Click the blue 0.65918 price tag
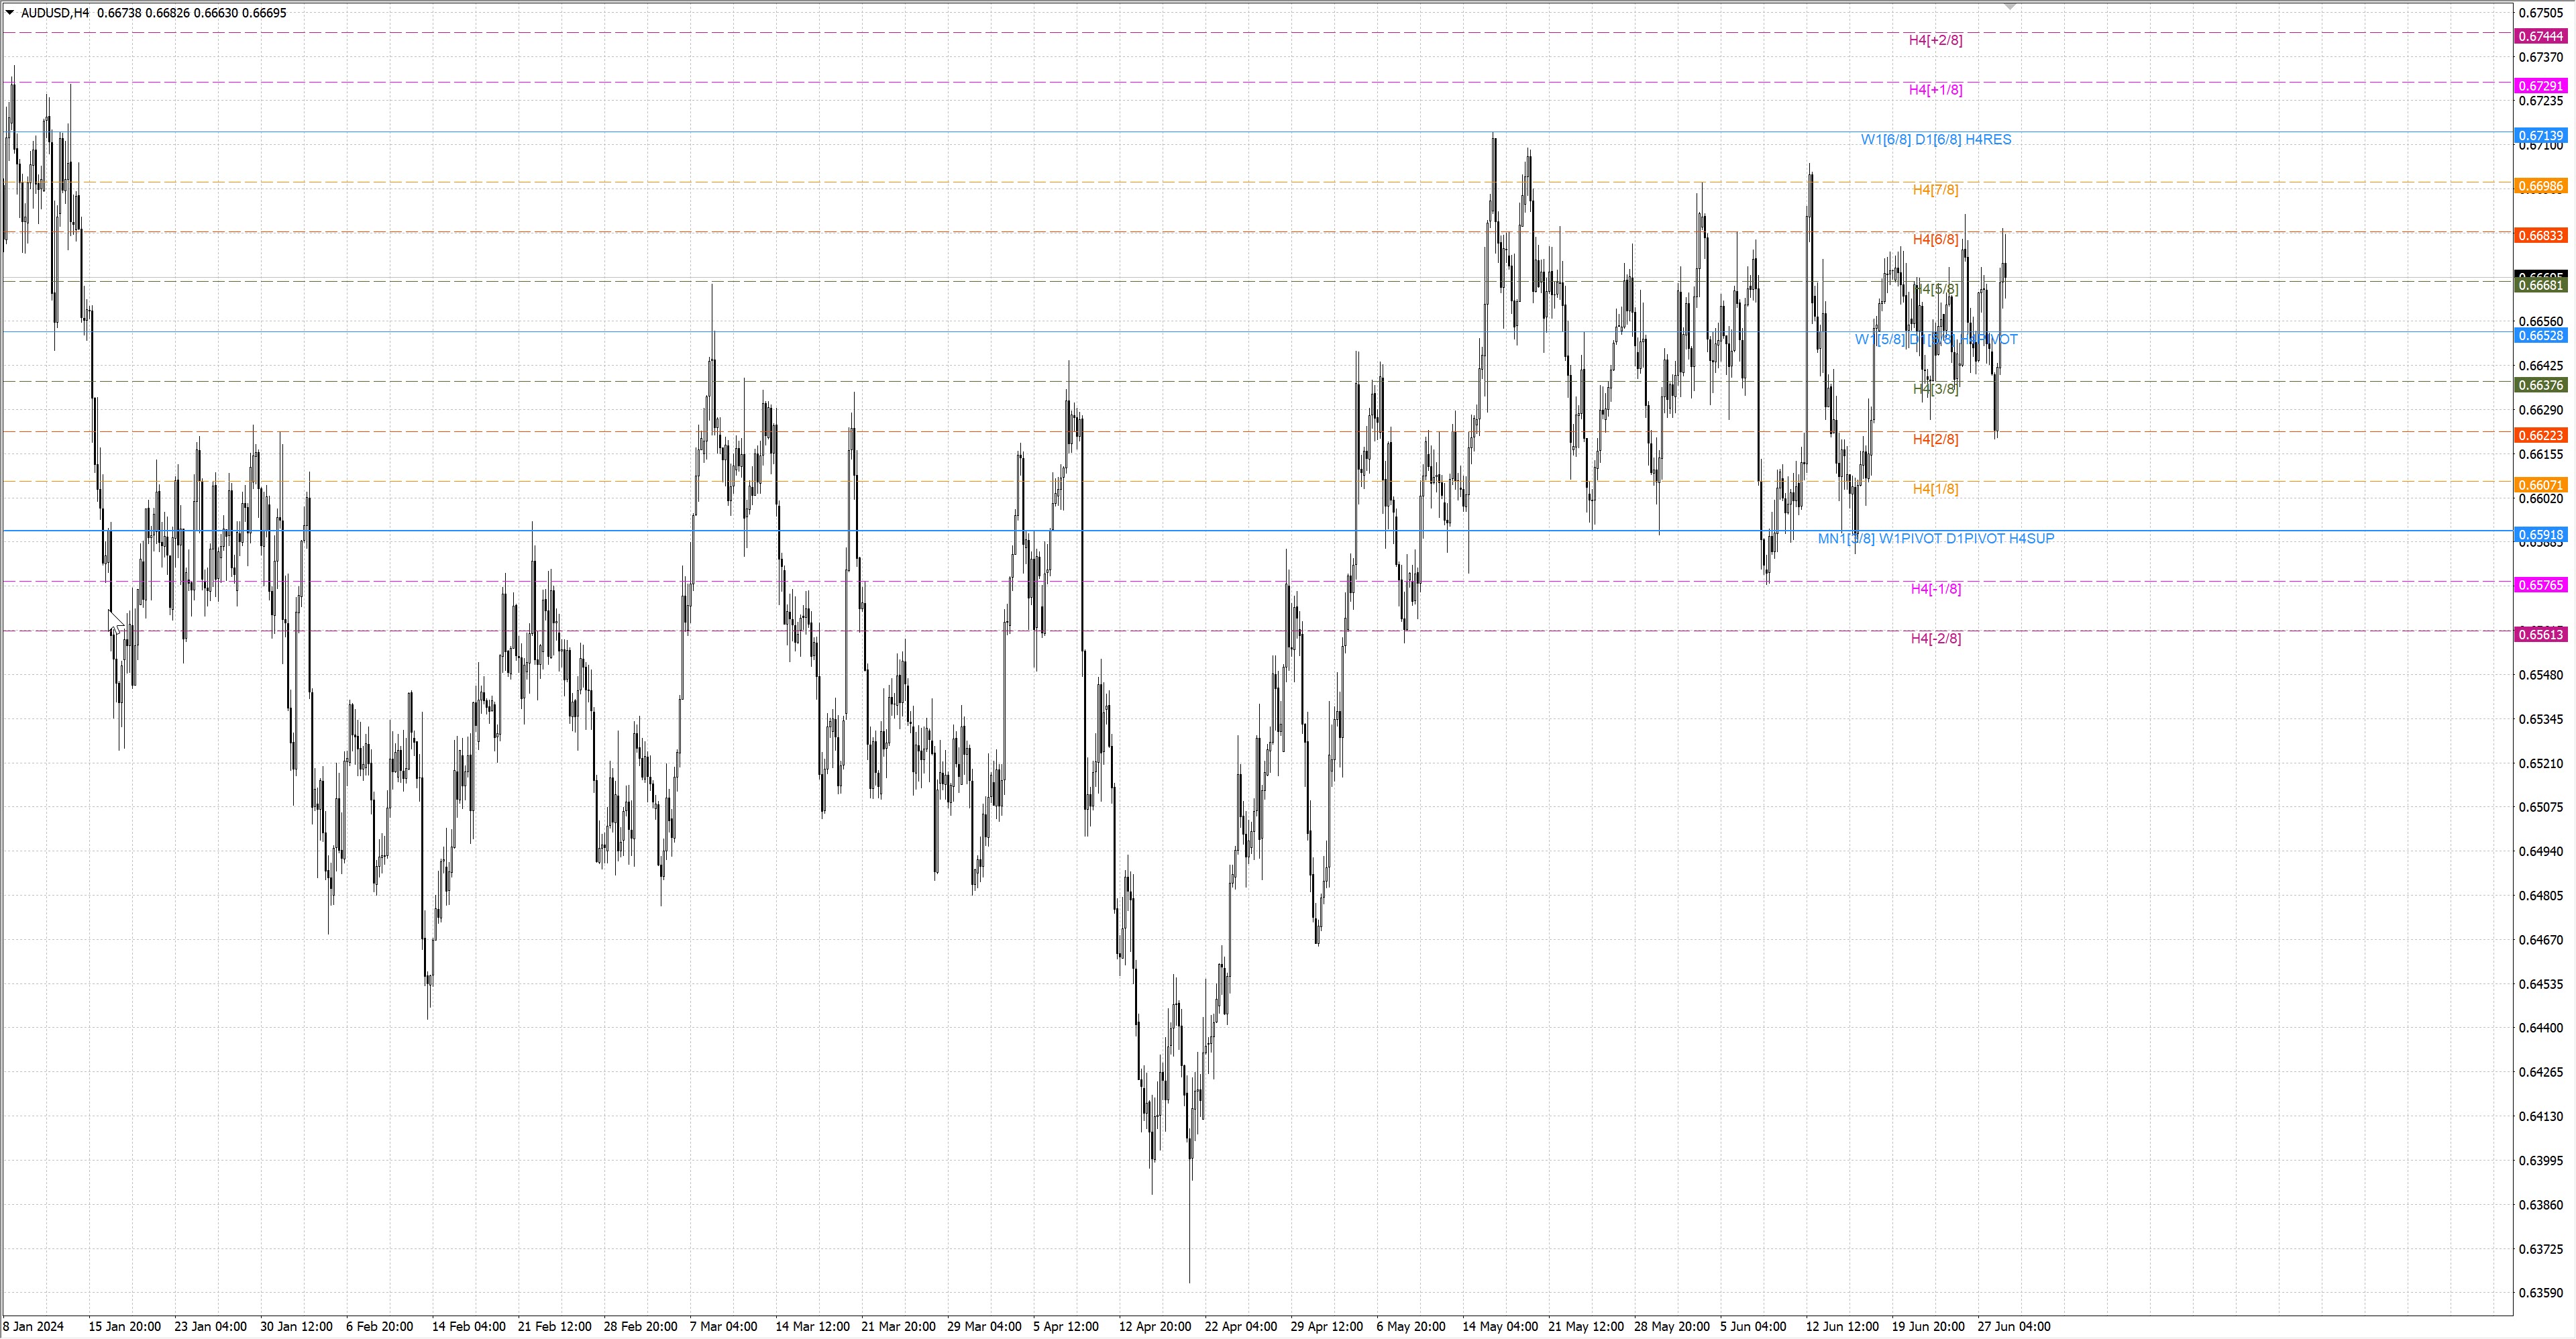Image resolution: width=2576 pixels, height=1339 pixels. [x=2540, y=535]
